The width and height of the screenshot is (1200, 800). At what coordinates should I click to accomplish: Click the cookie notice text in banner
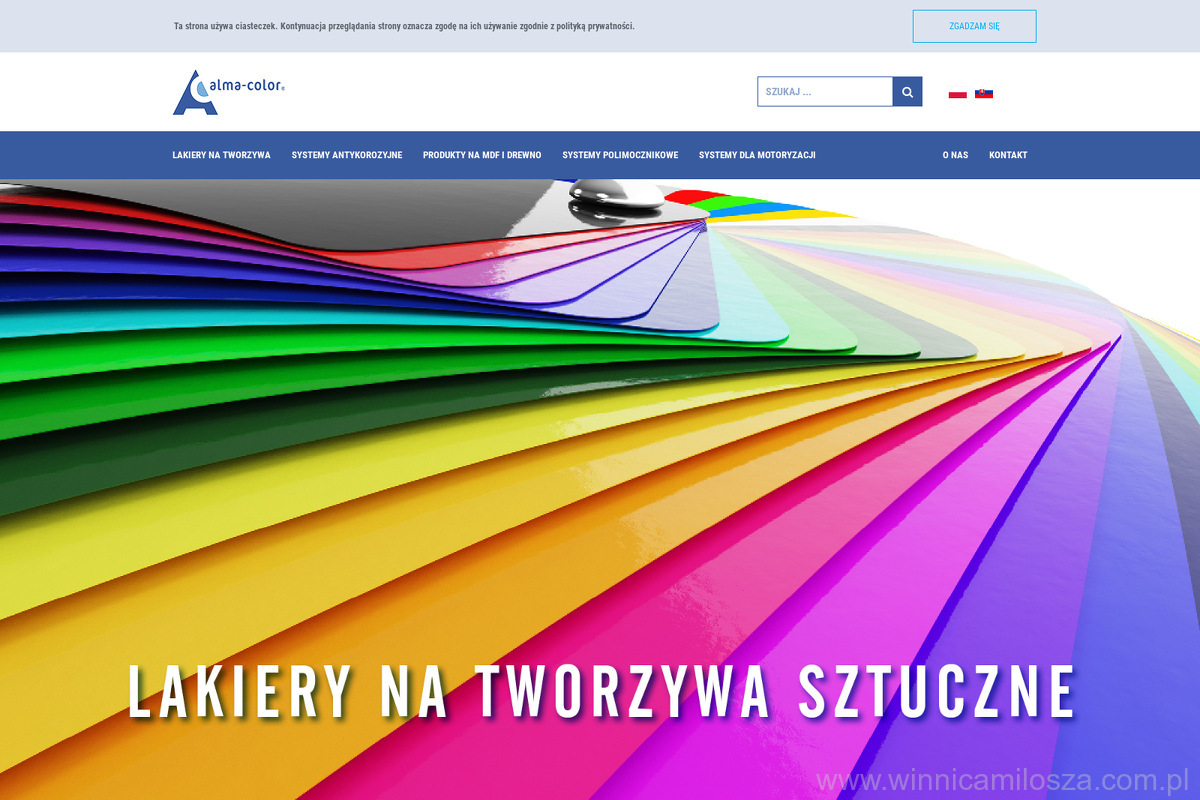404,26
